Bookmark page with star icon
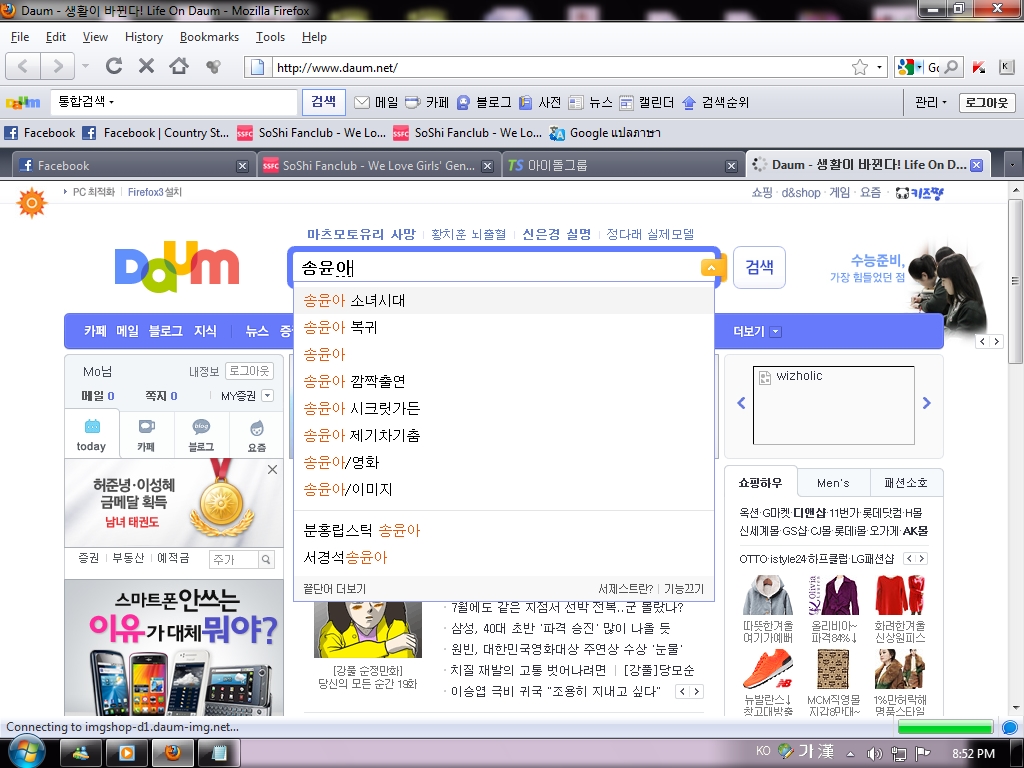 tap(860, 67)
